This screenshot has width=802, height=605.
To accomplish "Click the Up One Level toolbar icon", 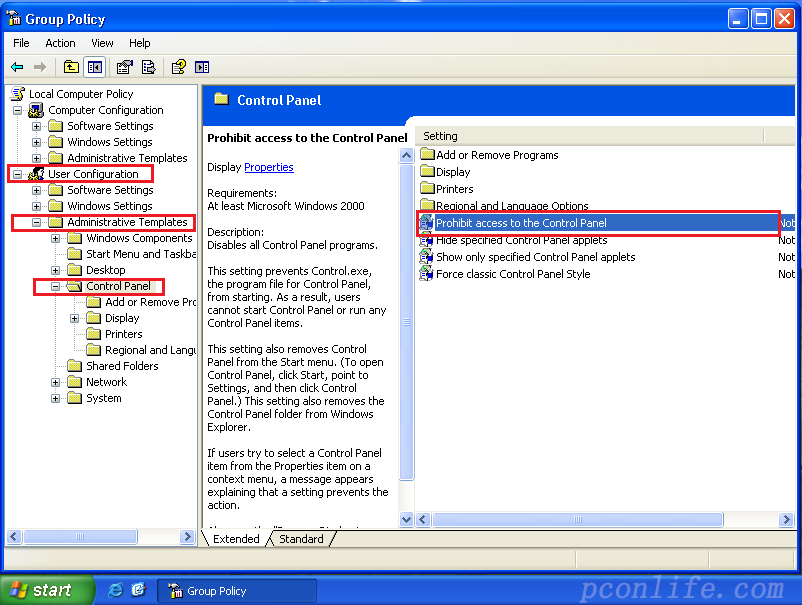I will coord(71,67).
